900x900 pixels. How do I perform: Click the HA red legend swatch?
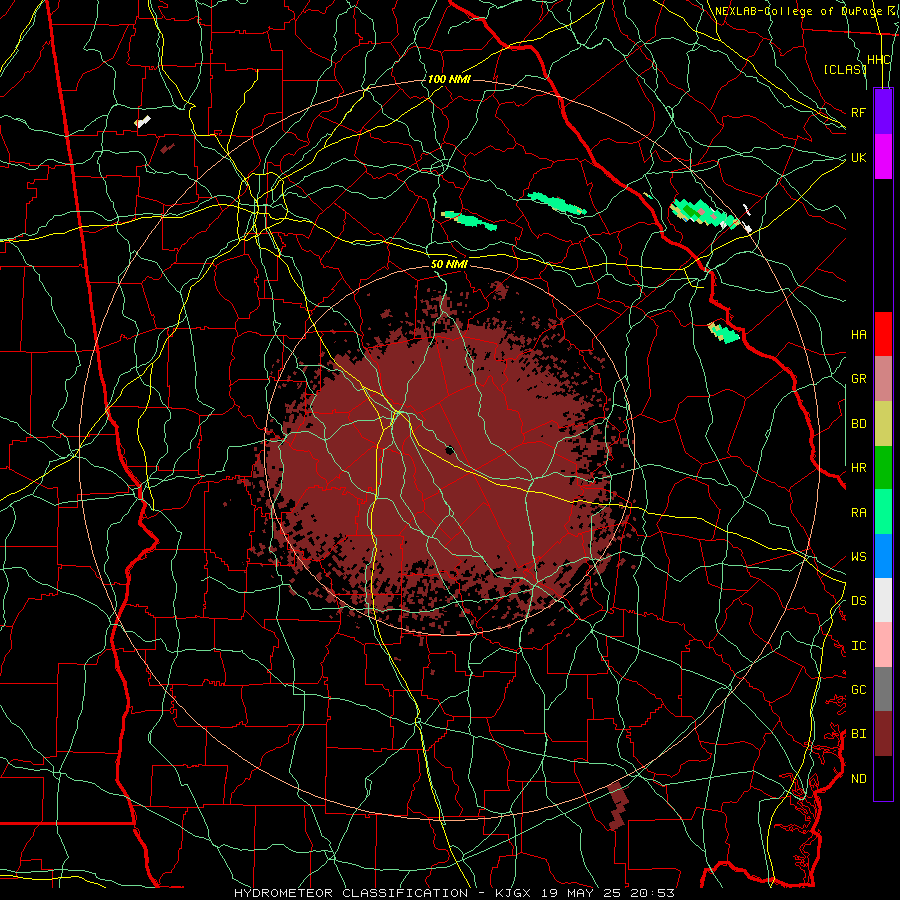point(883,334)
